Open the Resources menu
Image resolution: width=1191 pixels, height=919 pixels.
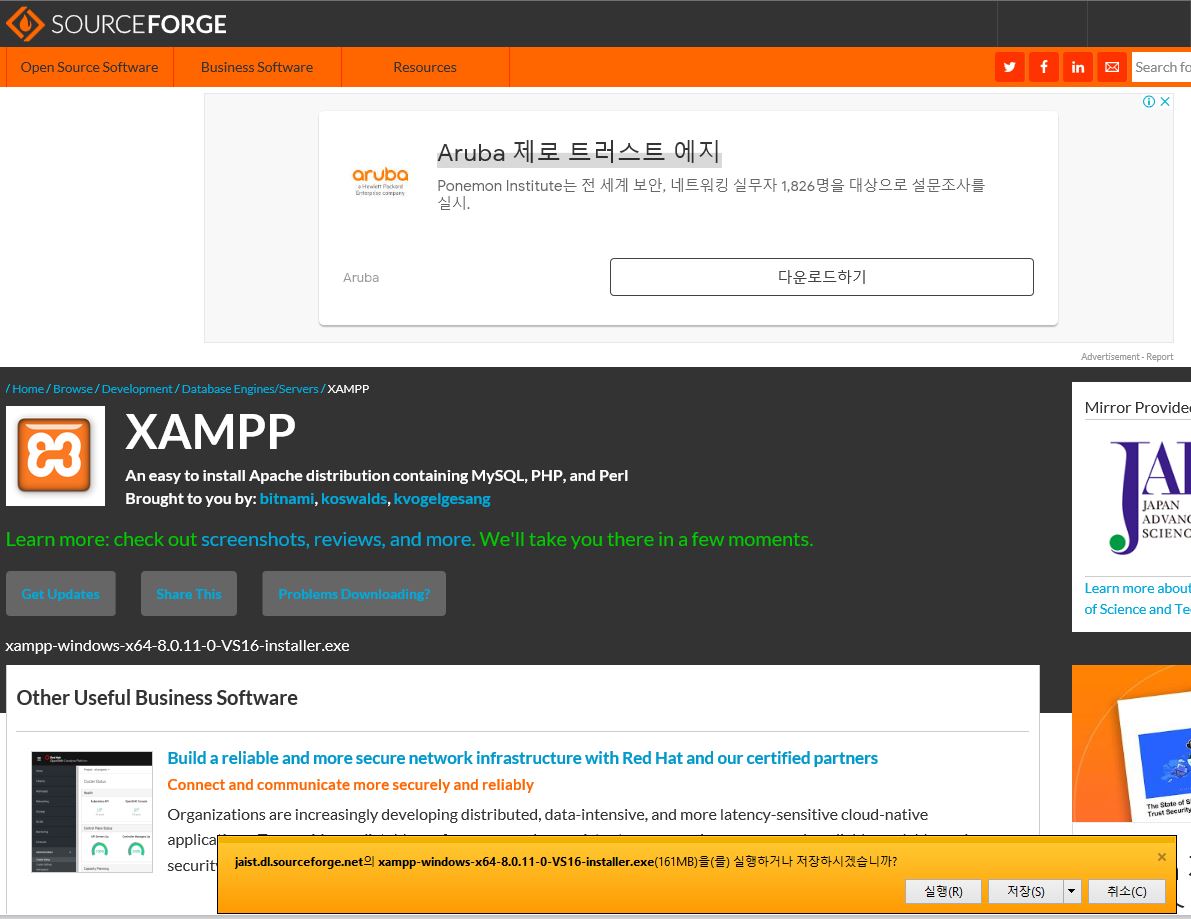click(x=425, y=67)
